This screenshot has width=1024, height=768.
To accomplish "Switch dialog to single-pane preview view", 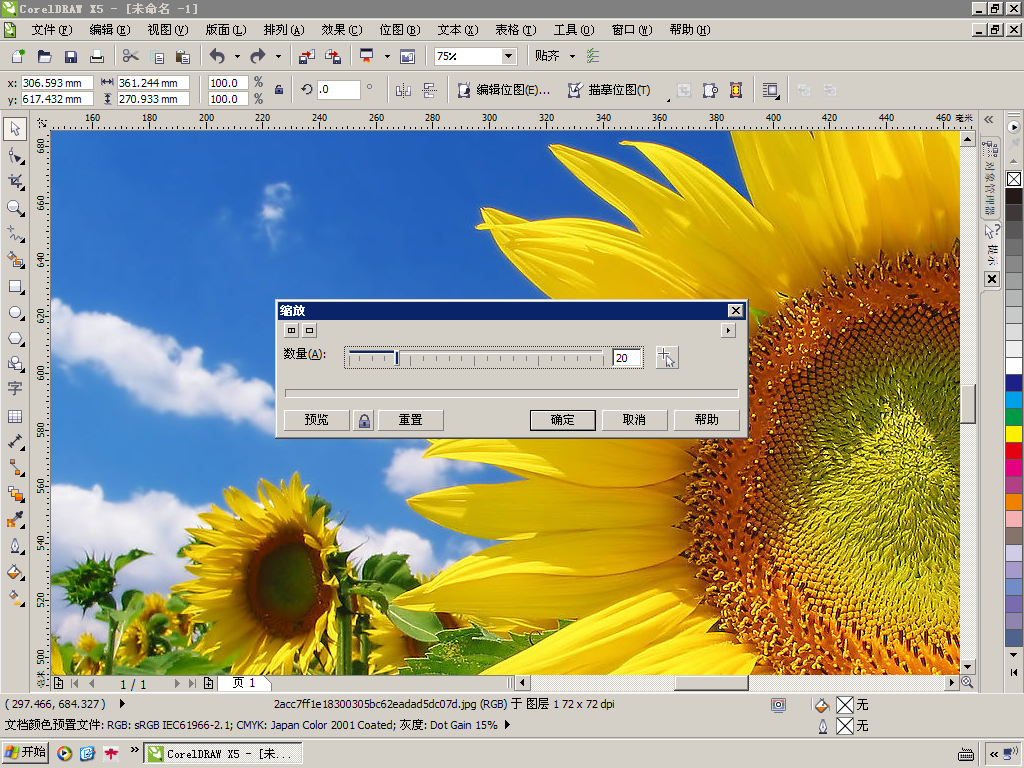I will click(x=310, y=330).
